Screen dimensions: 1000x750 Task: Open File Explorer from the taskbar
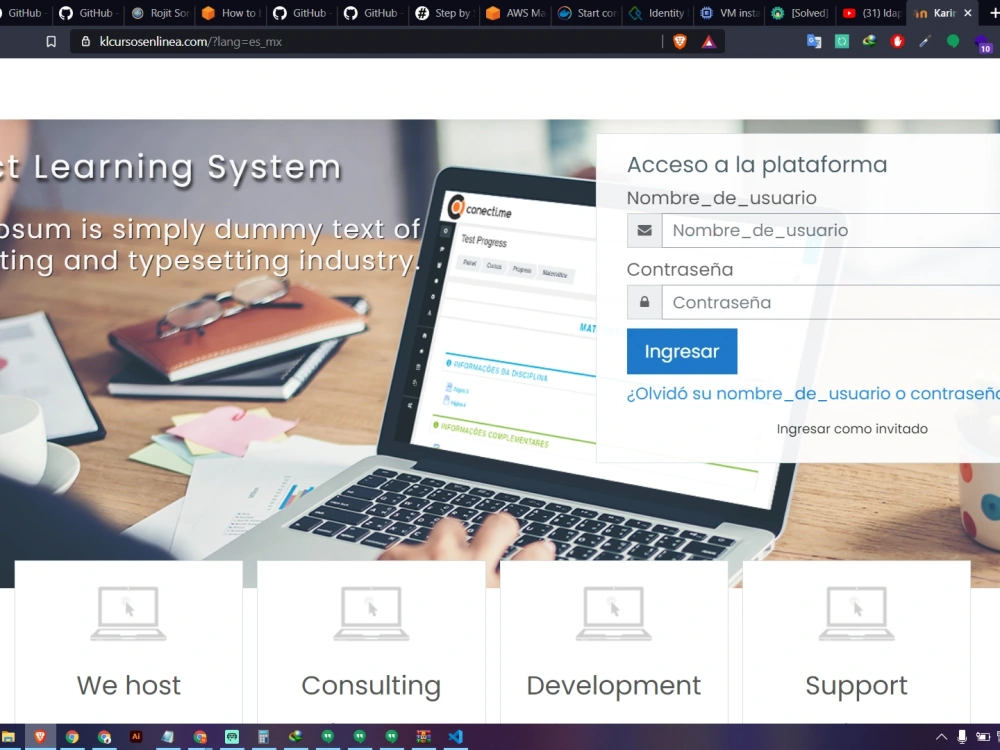tap(8, 737)
